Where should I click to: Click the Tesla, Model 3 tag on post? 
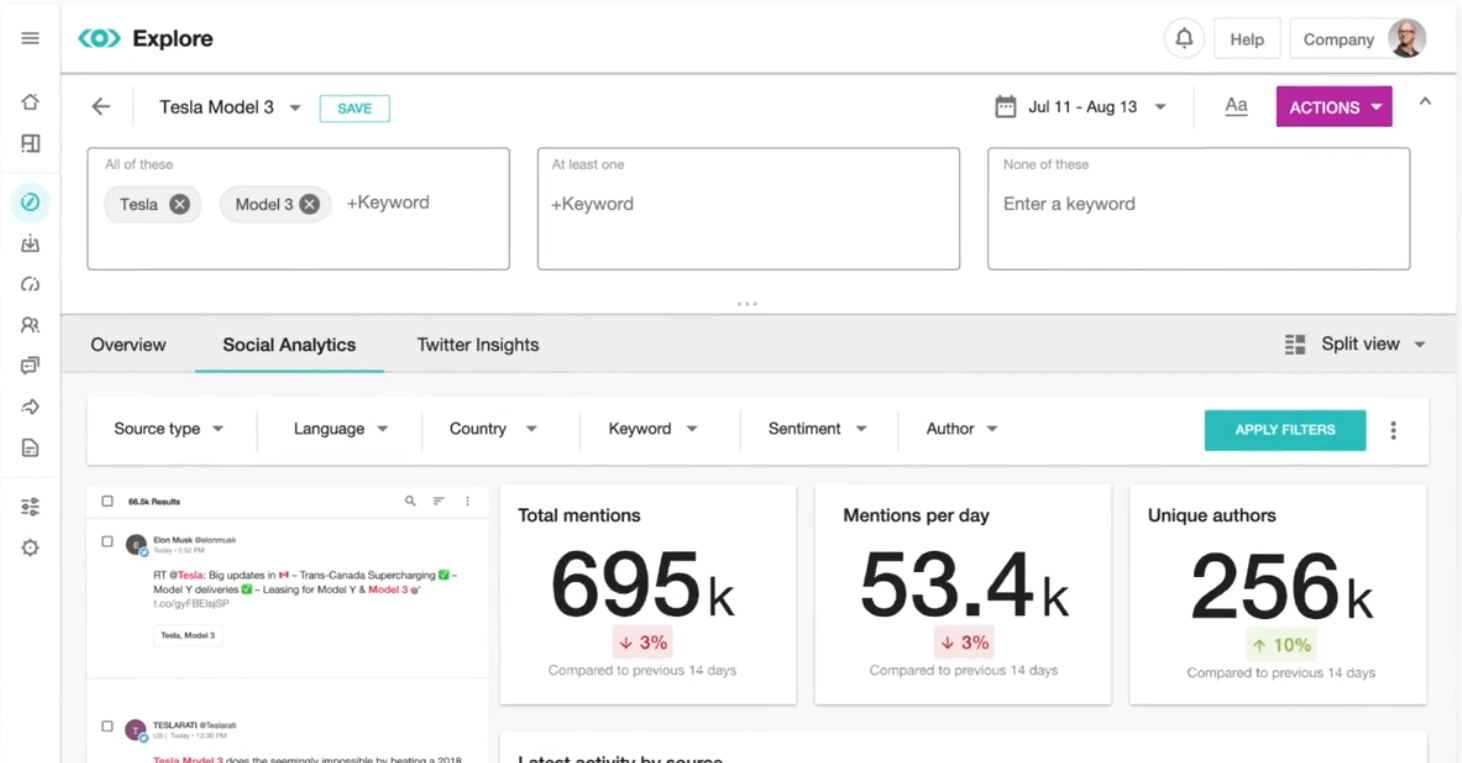pyautogui.click(x=188, y=635)
